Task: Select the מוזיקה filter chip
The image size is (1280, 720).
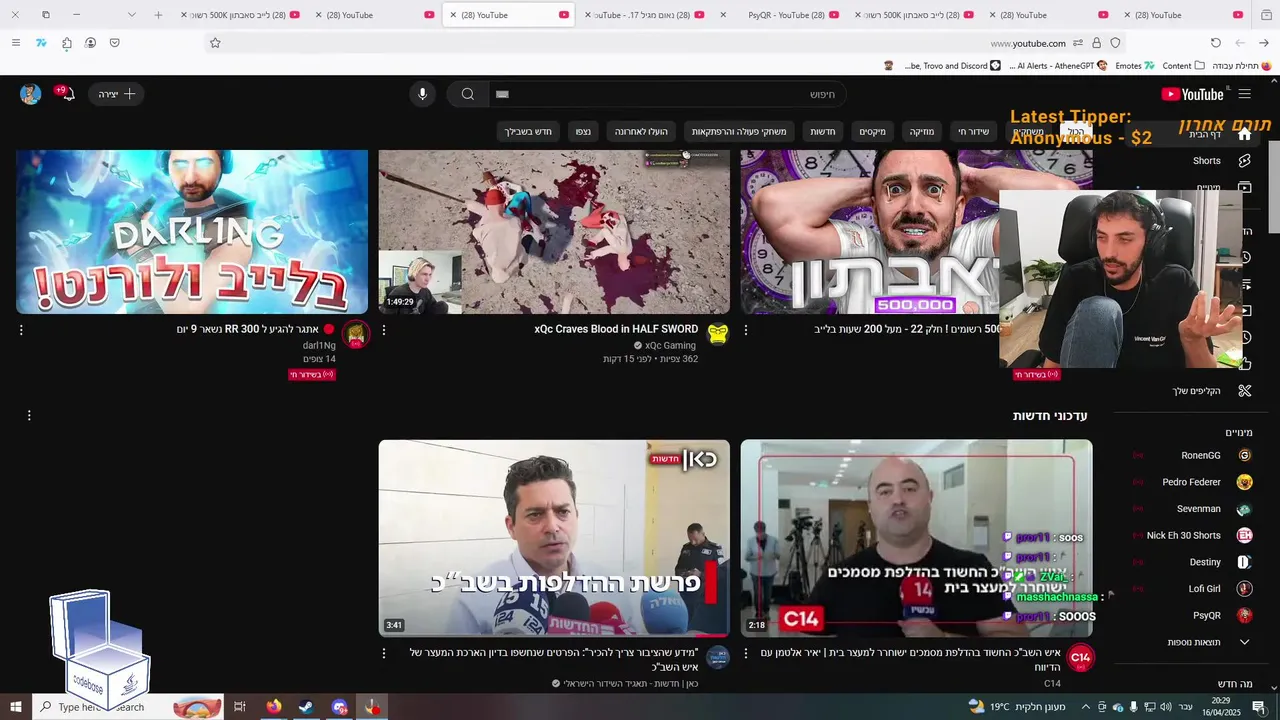Action: [921, 132]
